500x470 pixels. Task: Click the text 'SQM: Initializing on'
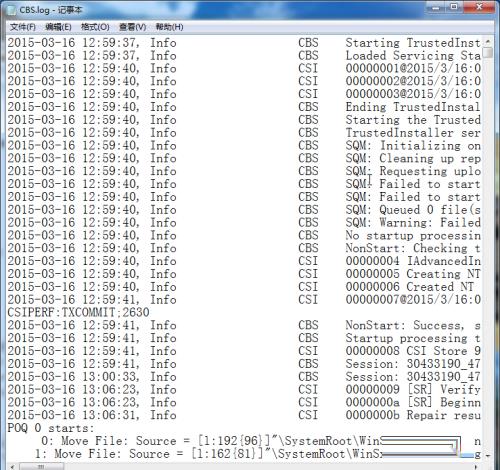(x=413, y=146)
